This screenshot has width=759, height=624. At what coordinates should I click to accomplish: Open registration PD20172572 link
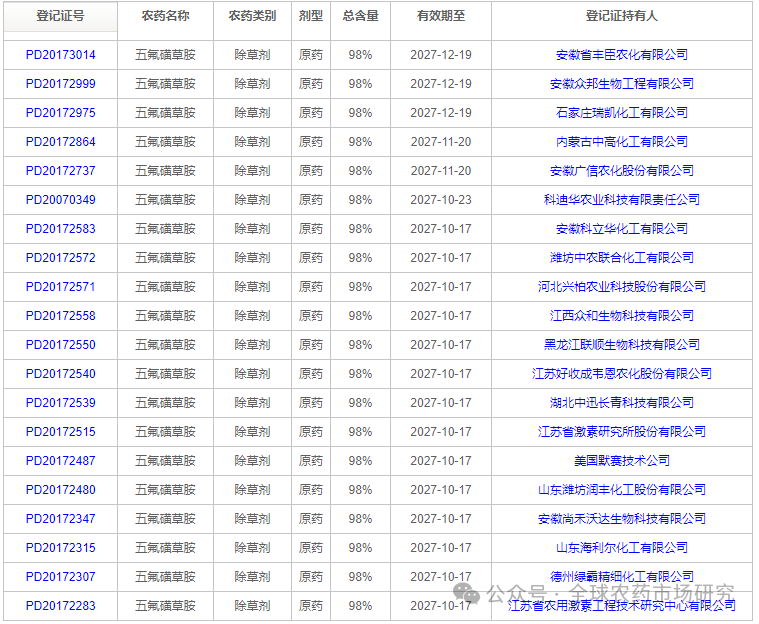61,258
